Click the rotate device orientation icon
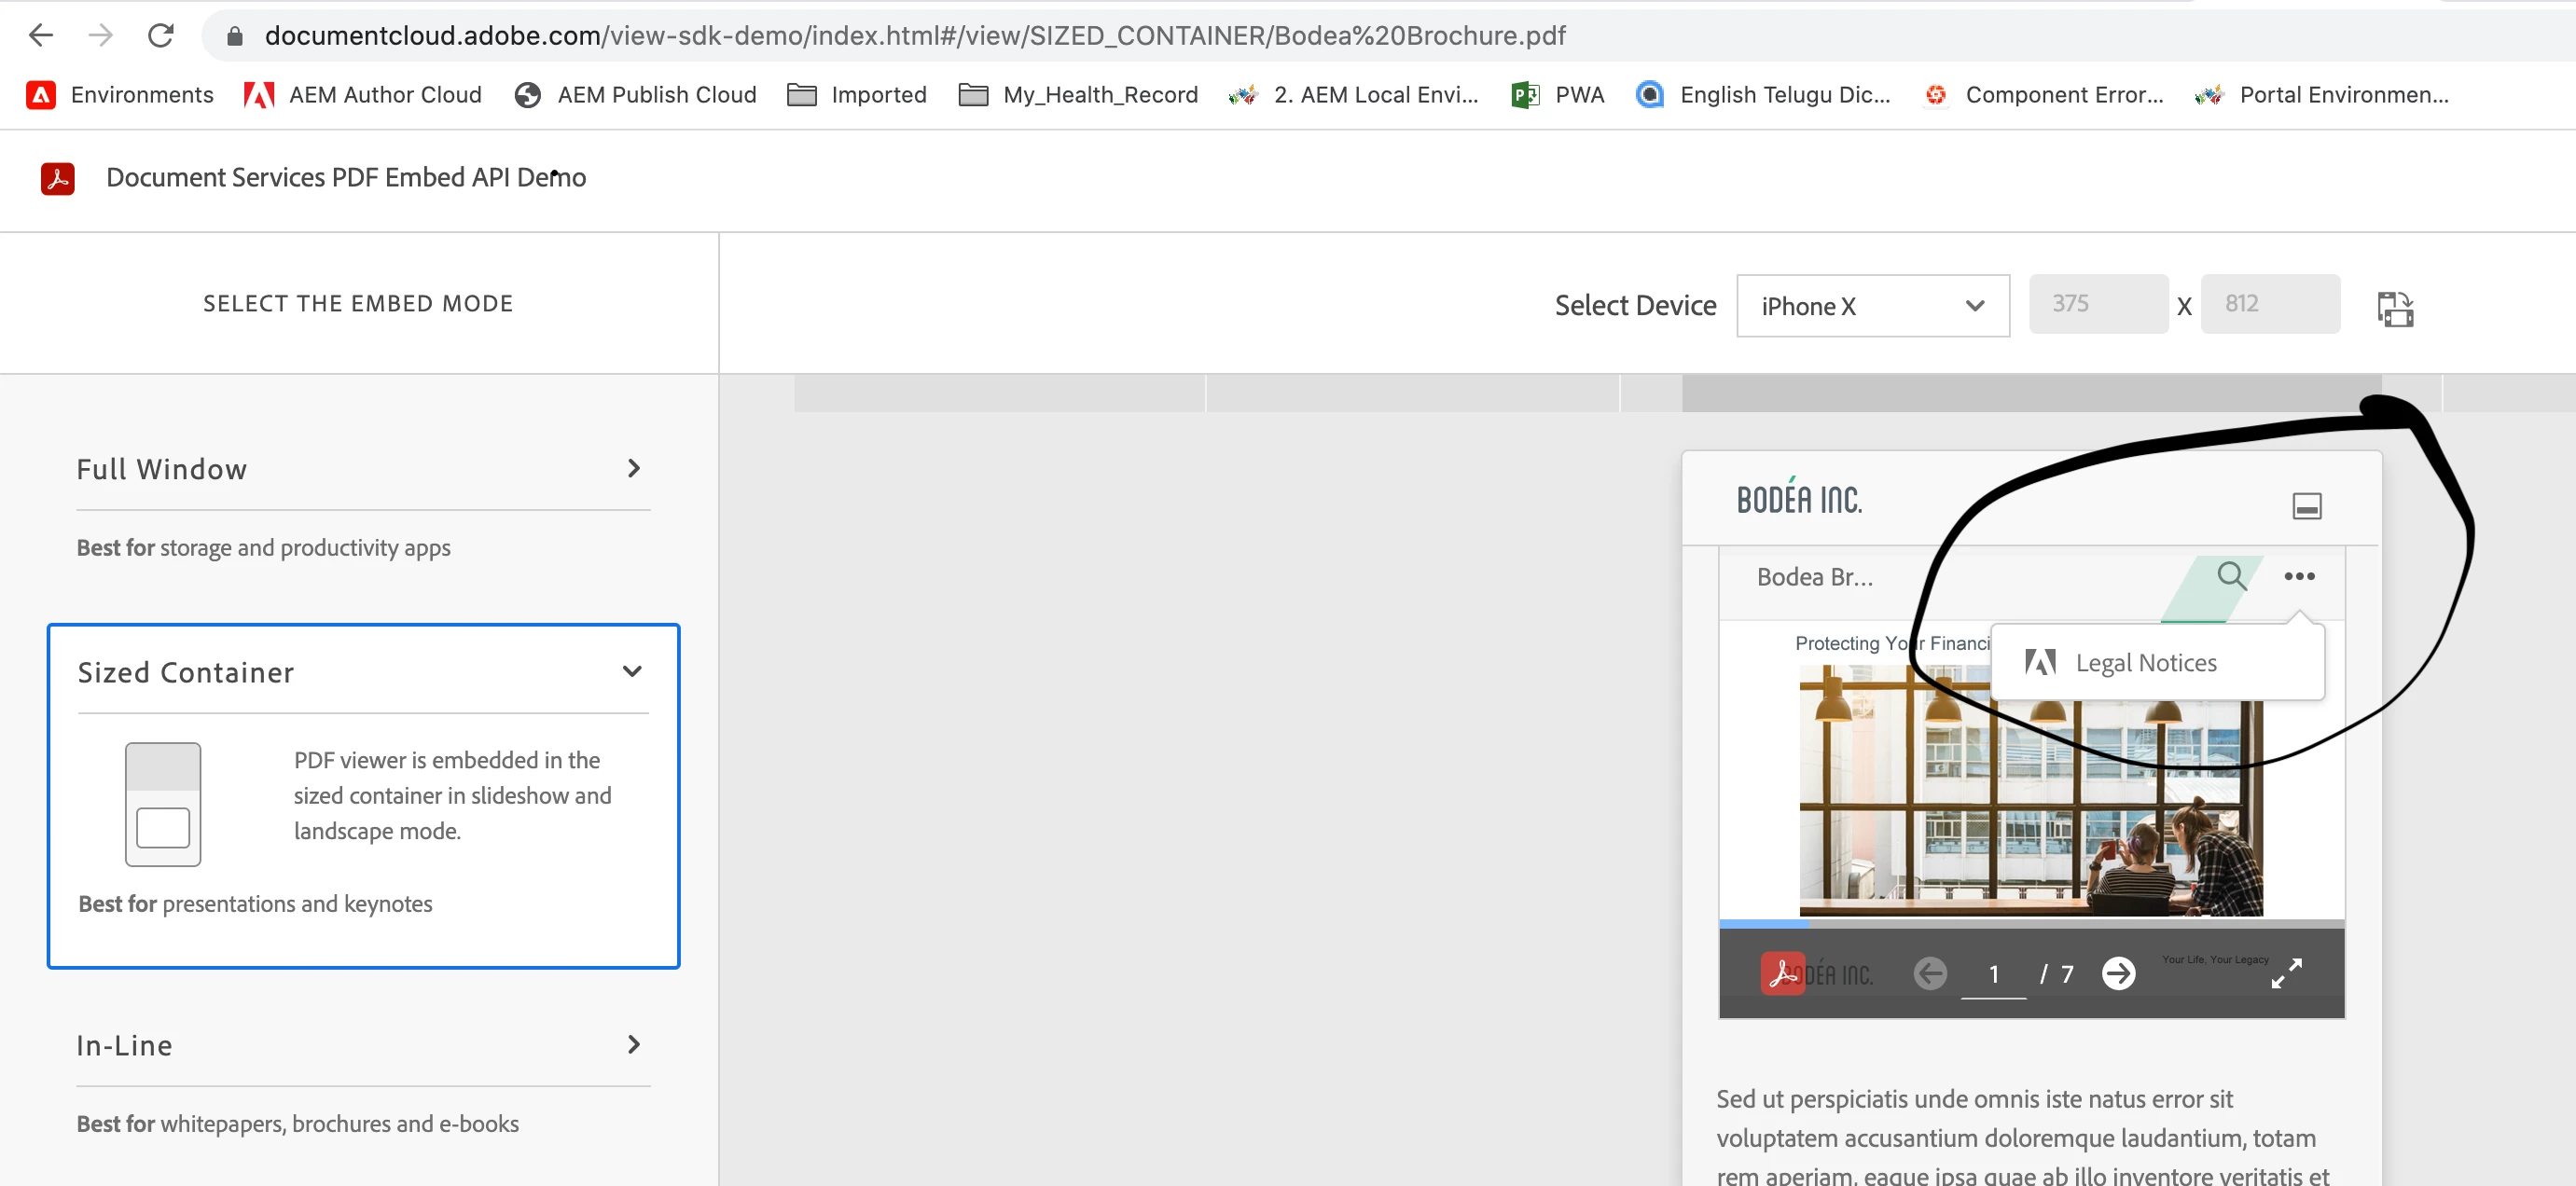Screen dimensions: 2576x1186 (x=2394, y=308)
